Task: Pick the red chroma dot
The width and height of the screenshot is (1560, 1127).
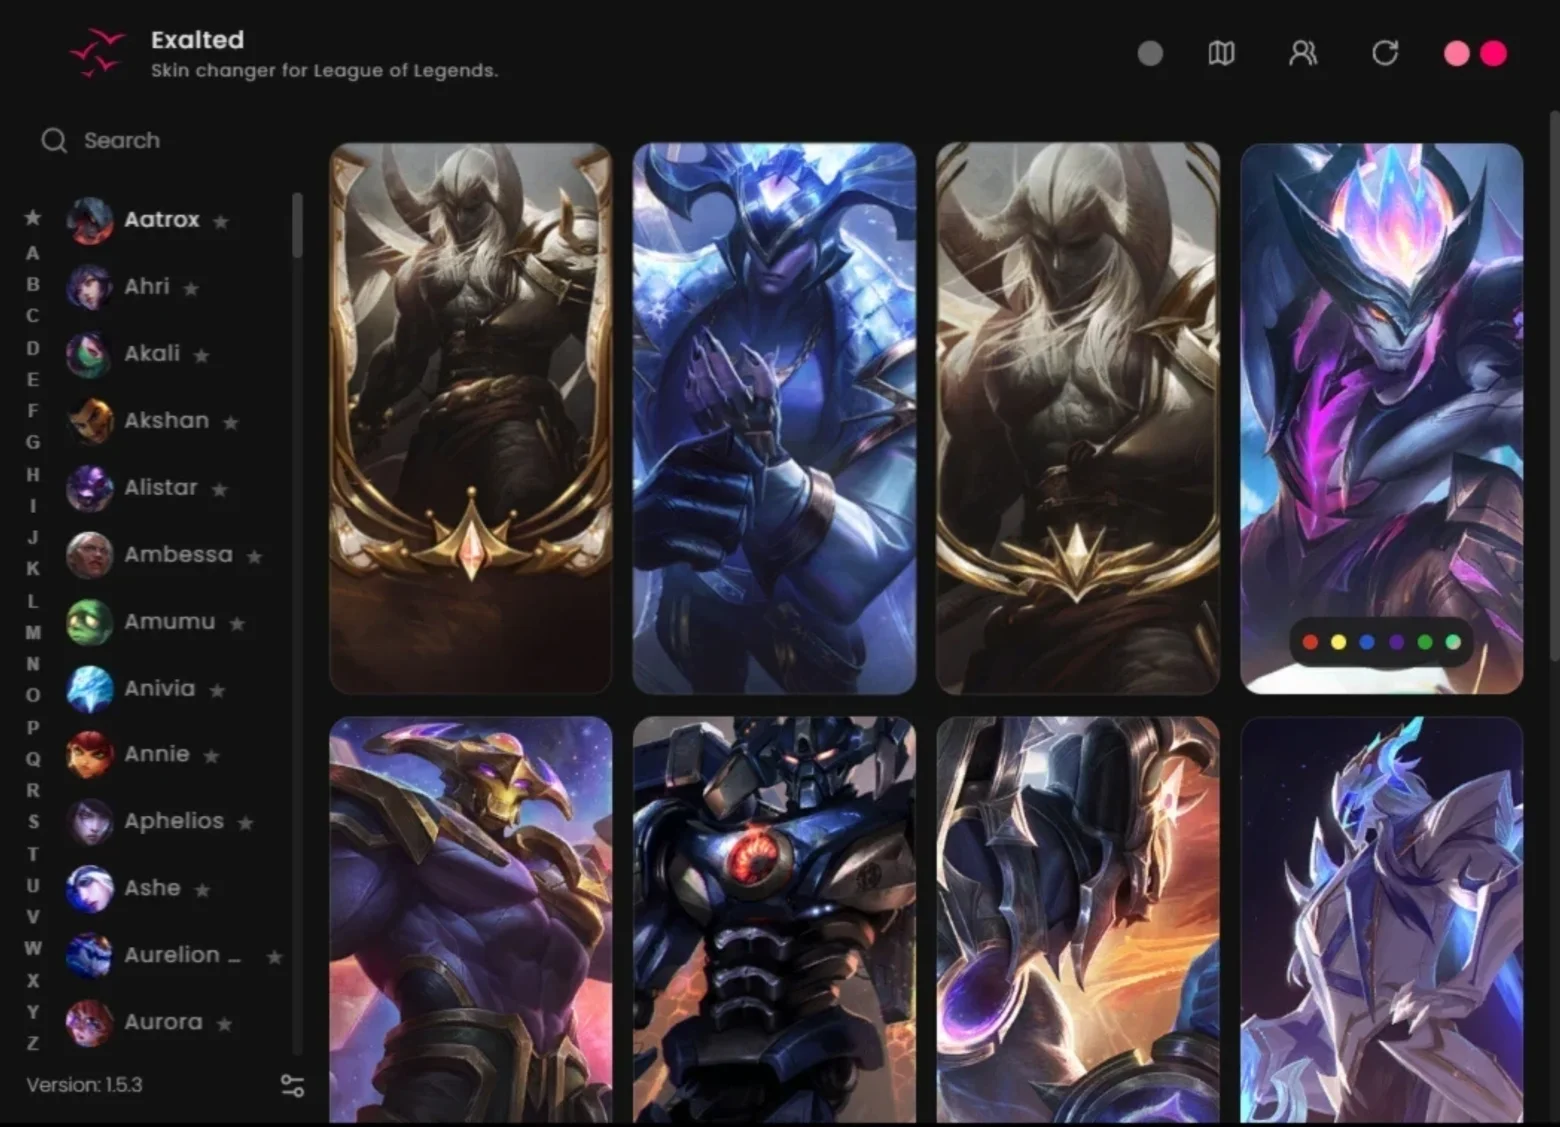Action: [1310, 642]
